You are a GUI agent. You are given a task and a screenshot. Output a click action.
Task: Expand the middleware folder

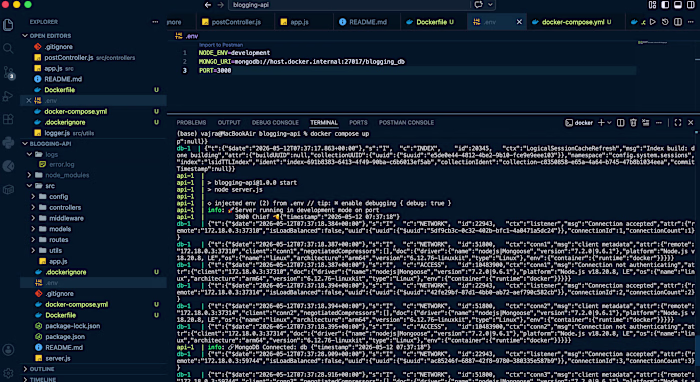pyautogui.click(x=93, y=218)
